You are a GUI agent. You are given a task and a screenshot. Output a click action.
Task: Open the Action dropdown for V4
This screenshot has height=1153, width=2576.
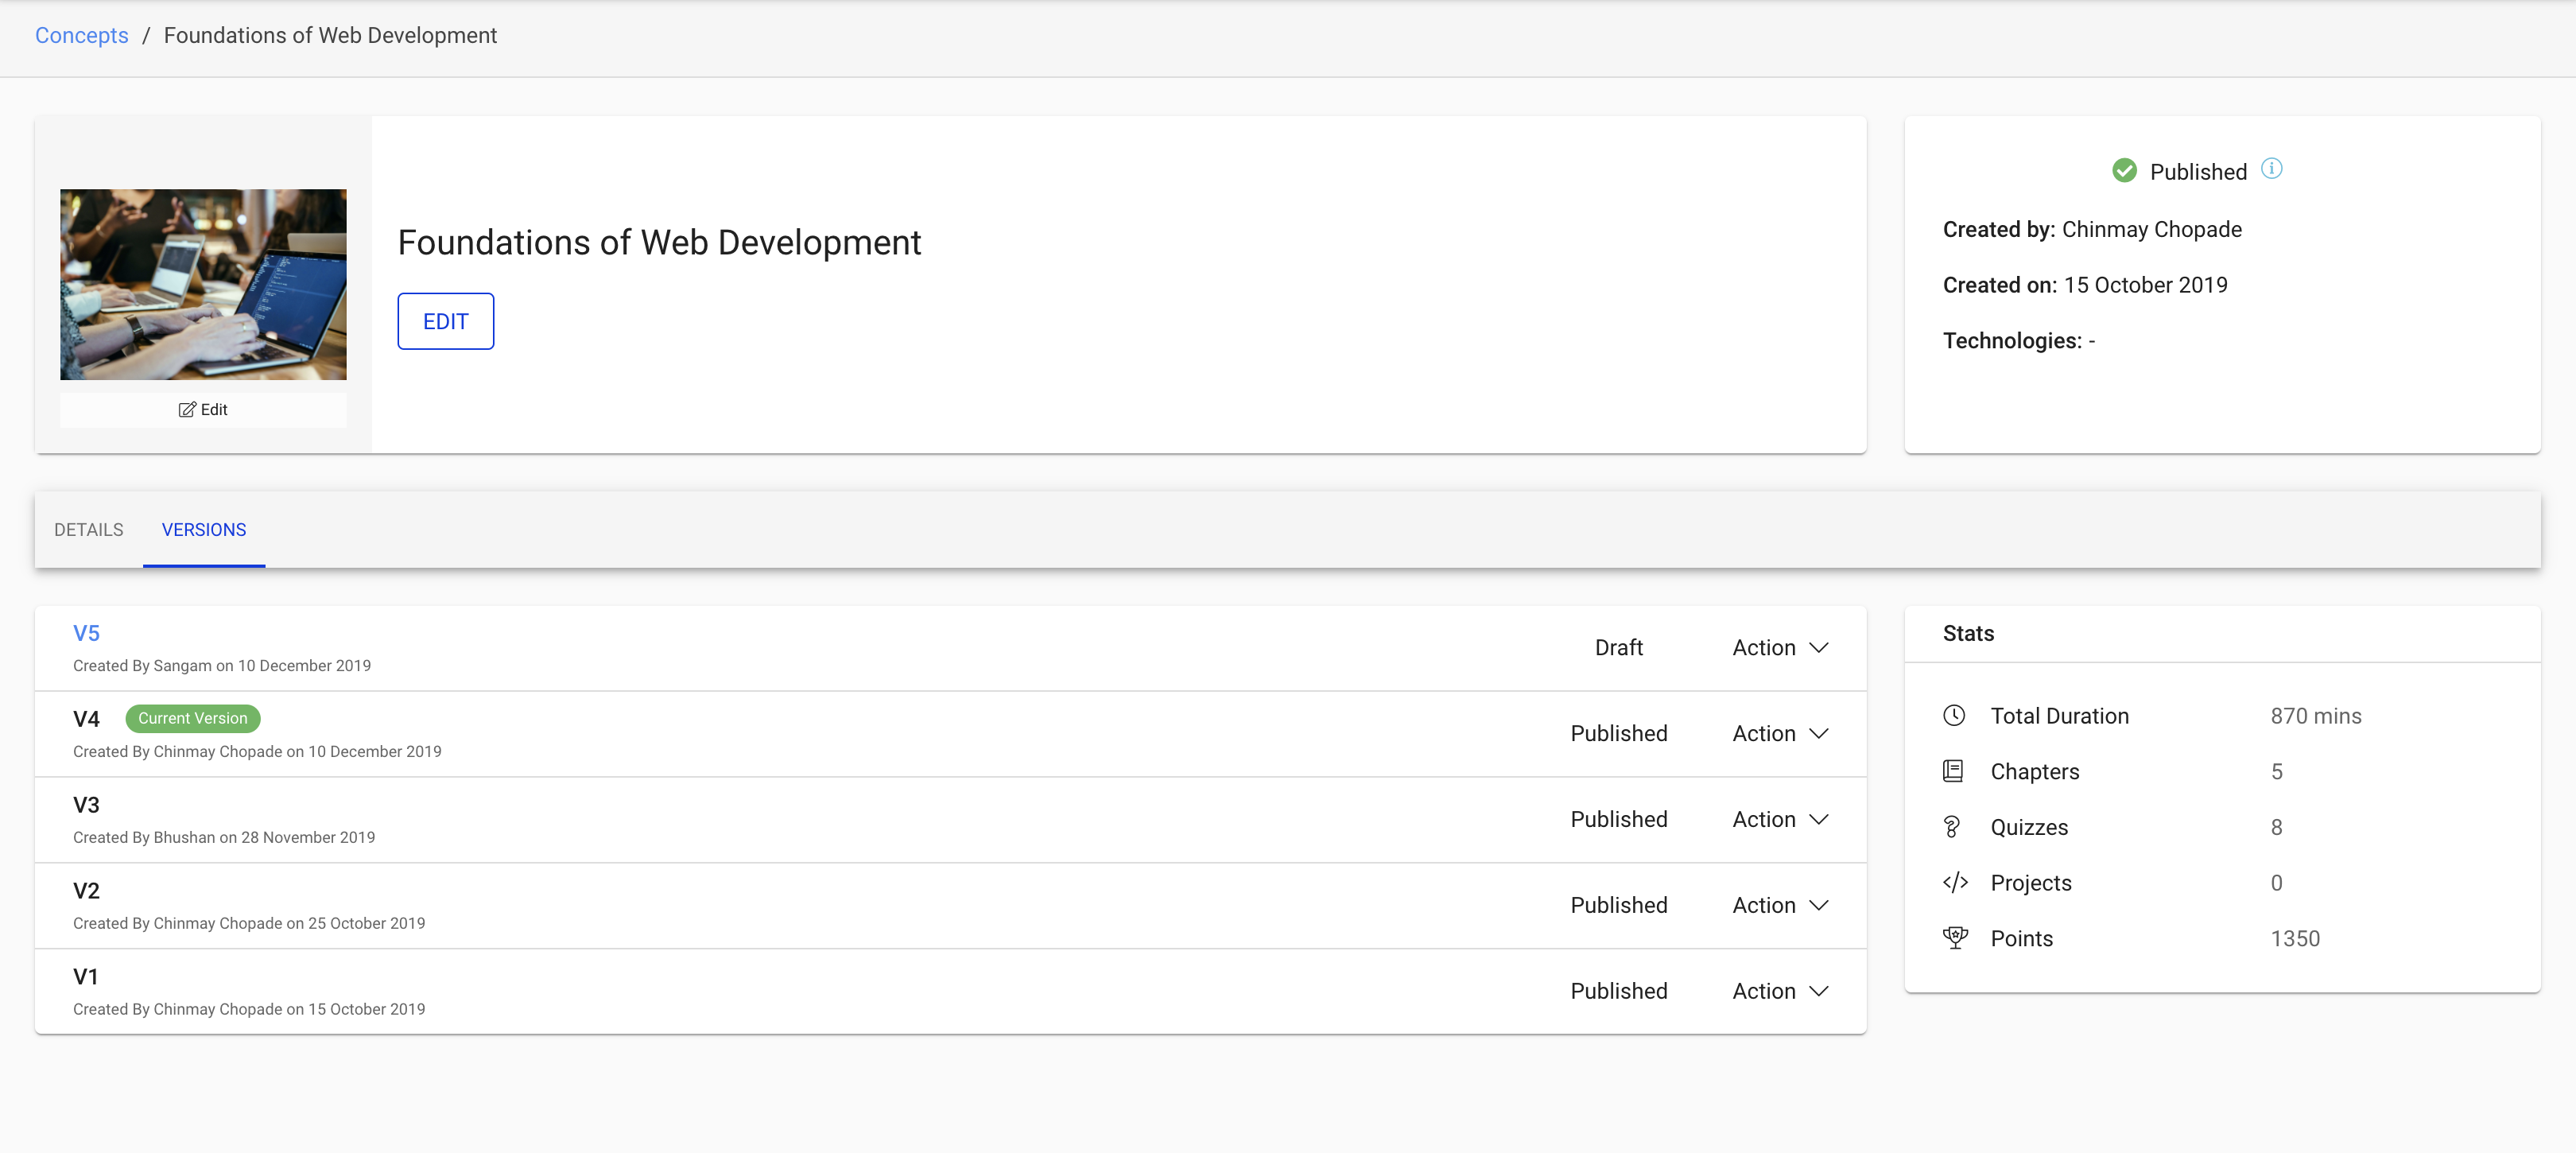coord(1780,734)
